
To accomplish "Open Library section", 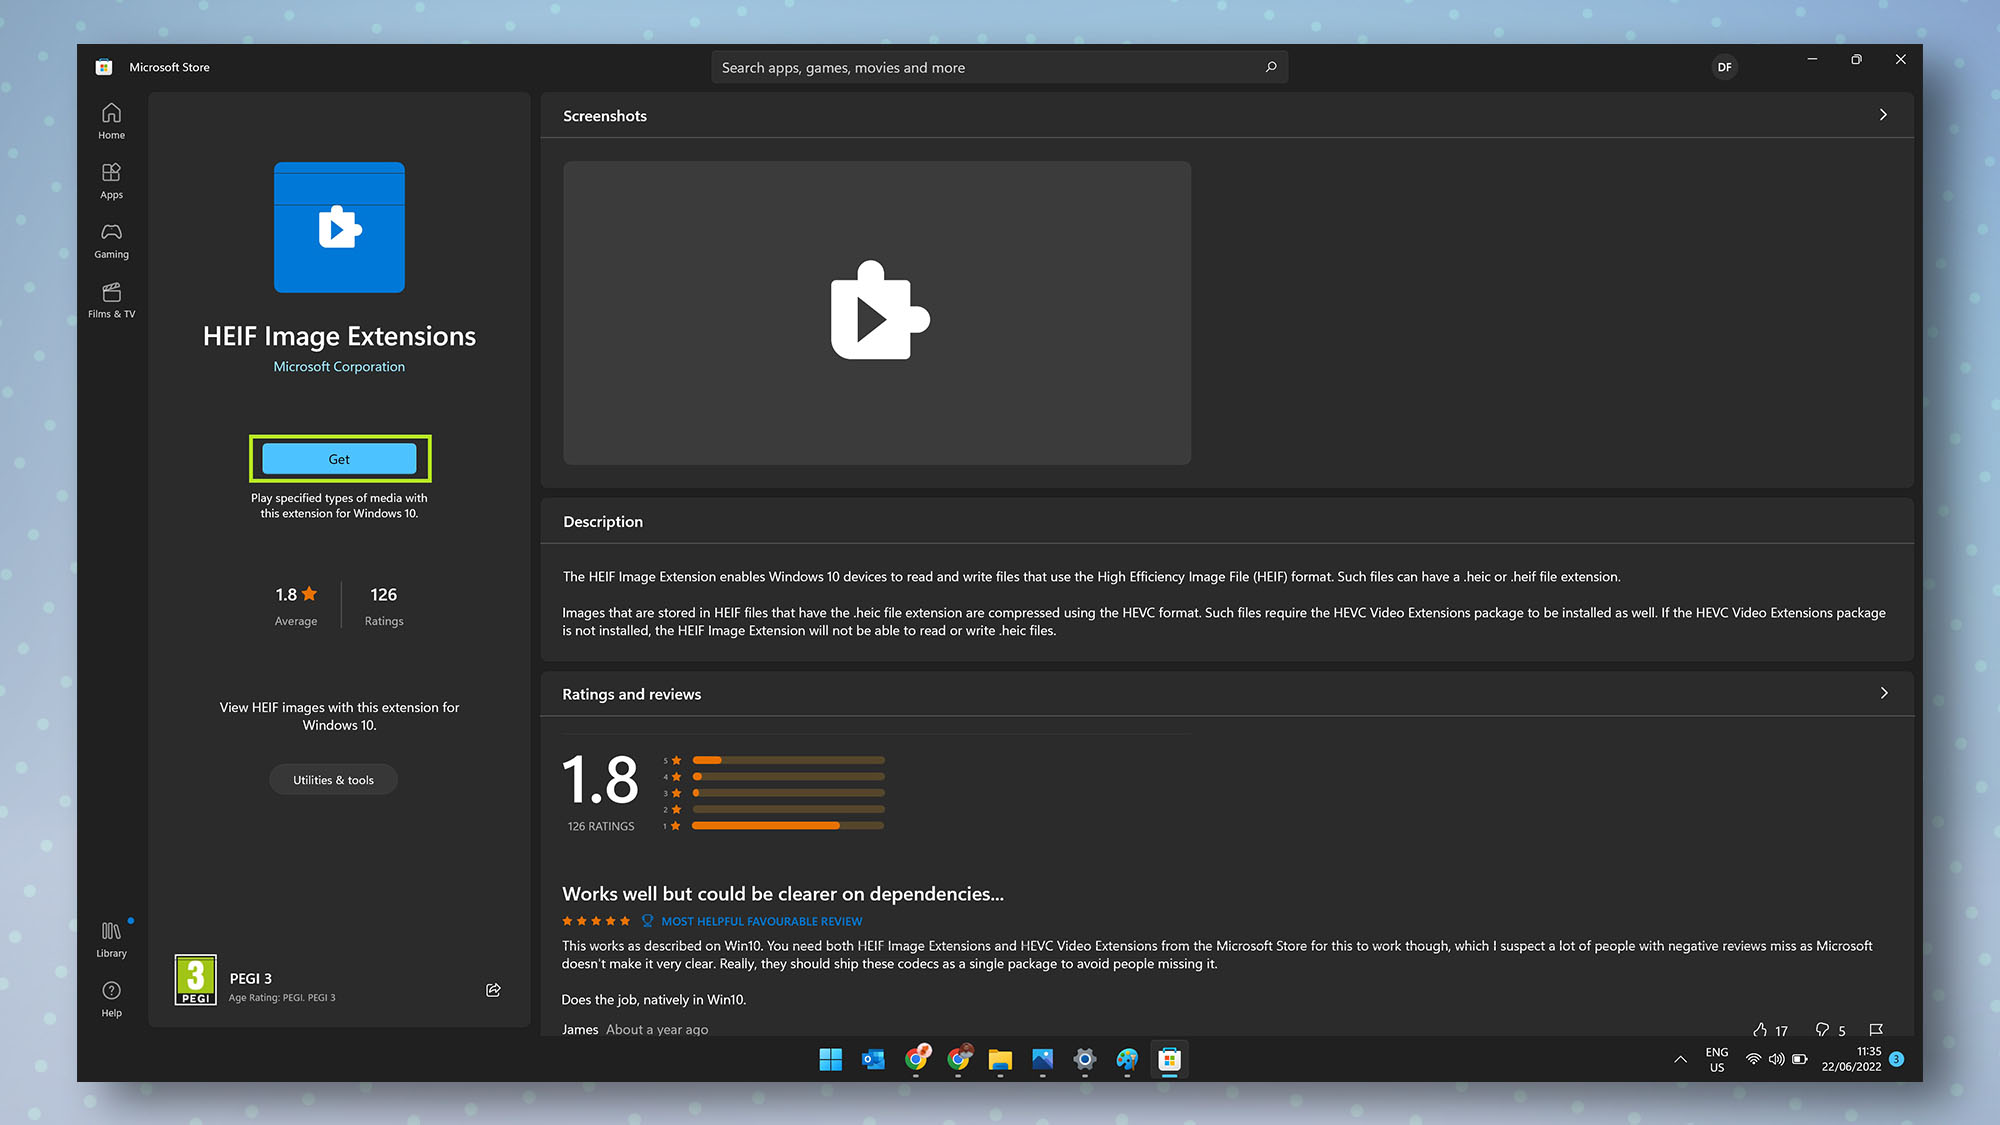I will click(109, 940).
